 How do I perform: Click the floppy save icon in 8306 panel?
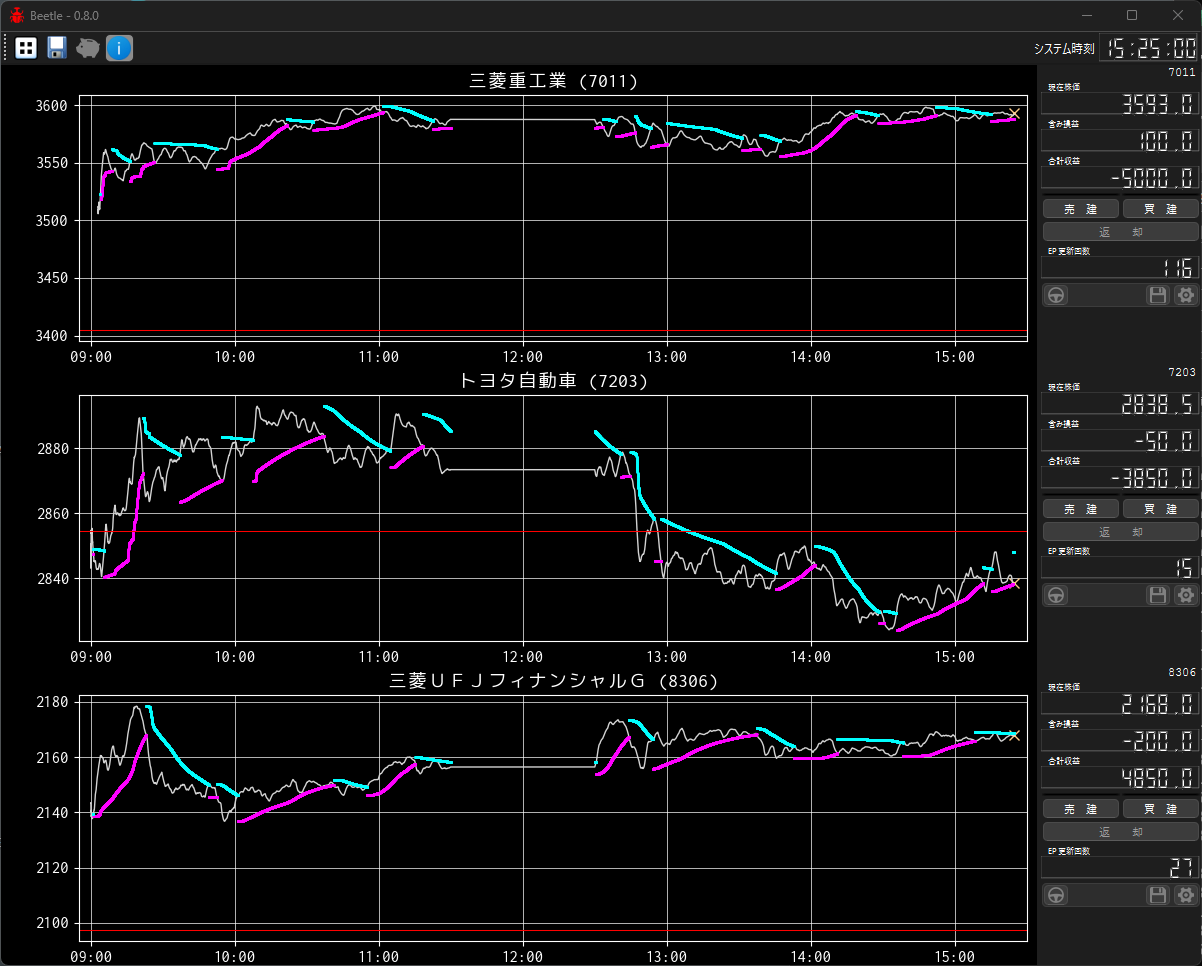[x=1158, y=895]
